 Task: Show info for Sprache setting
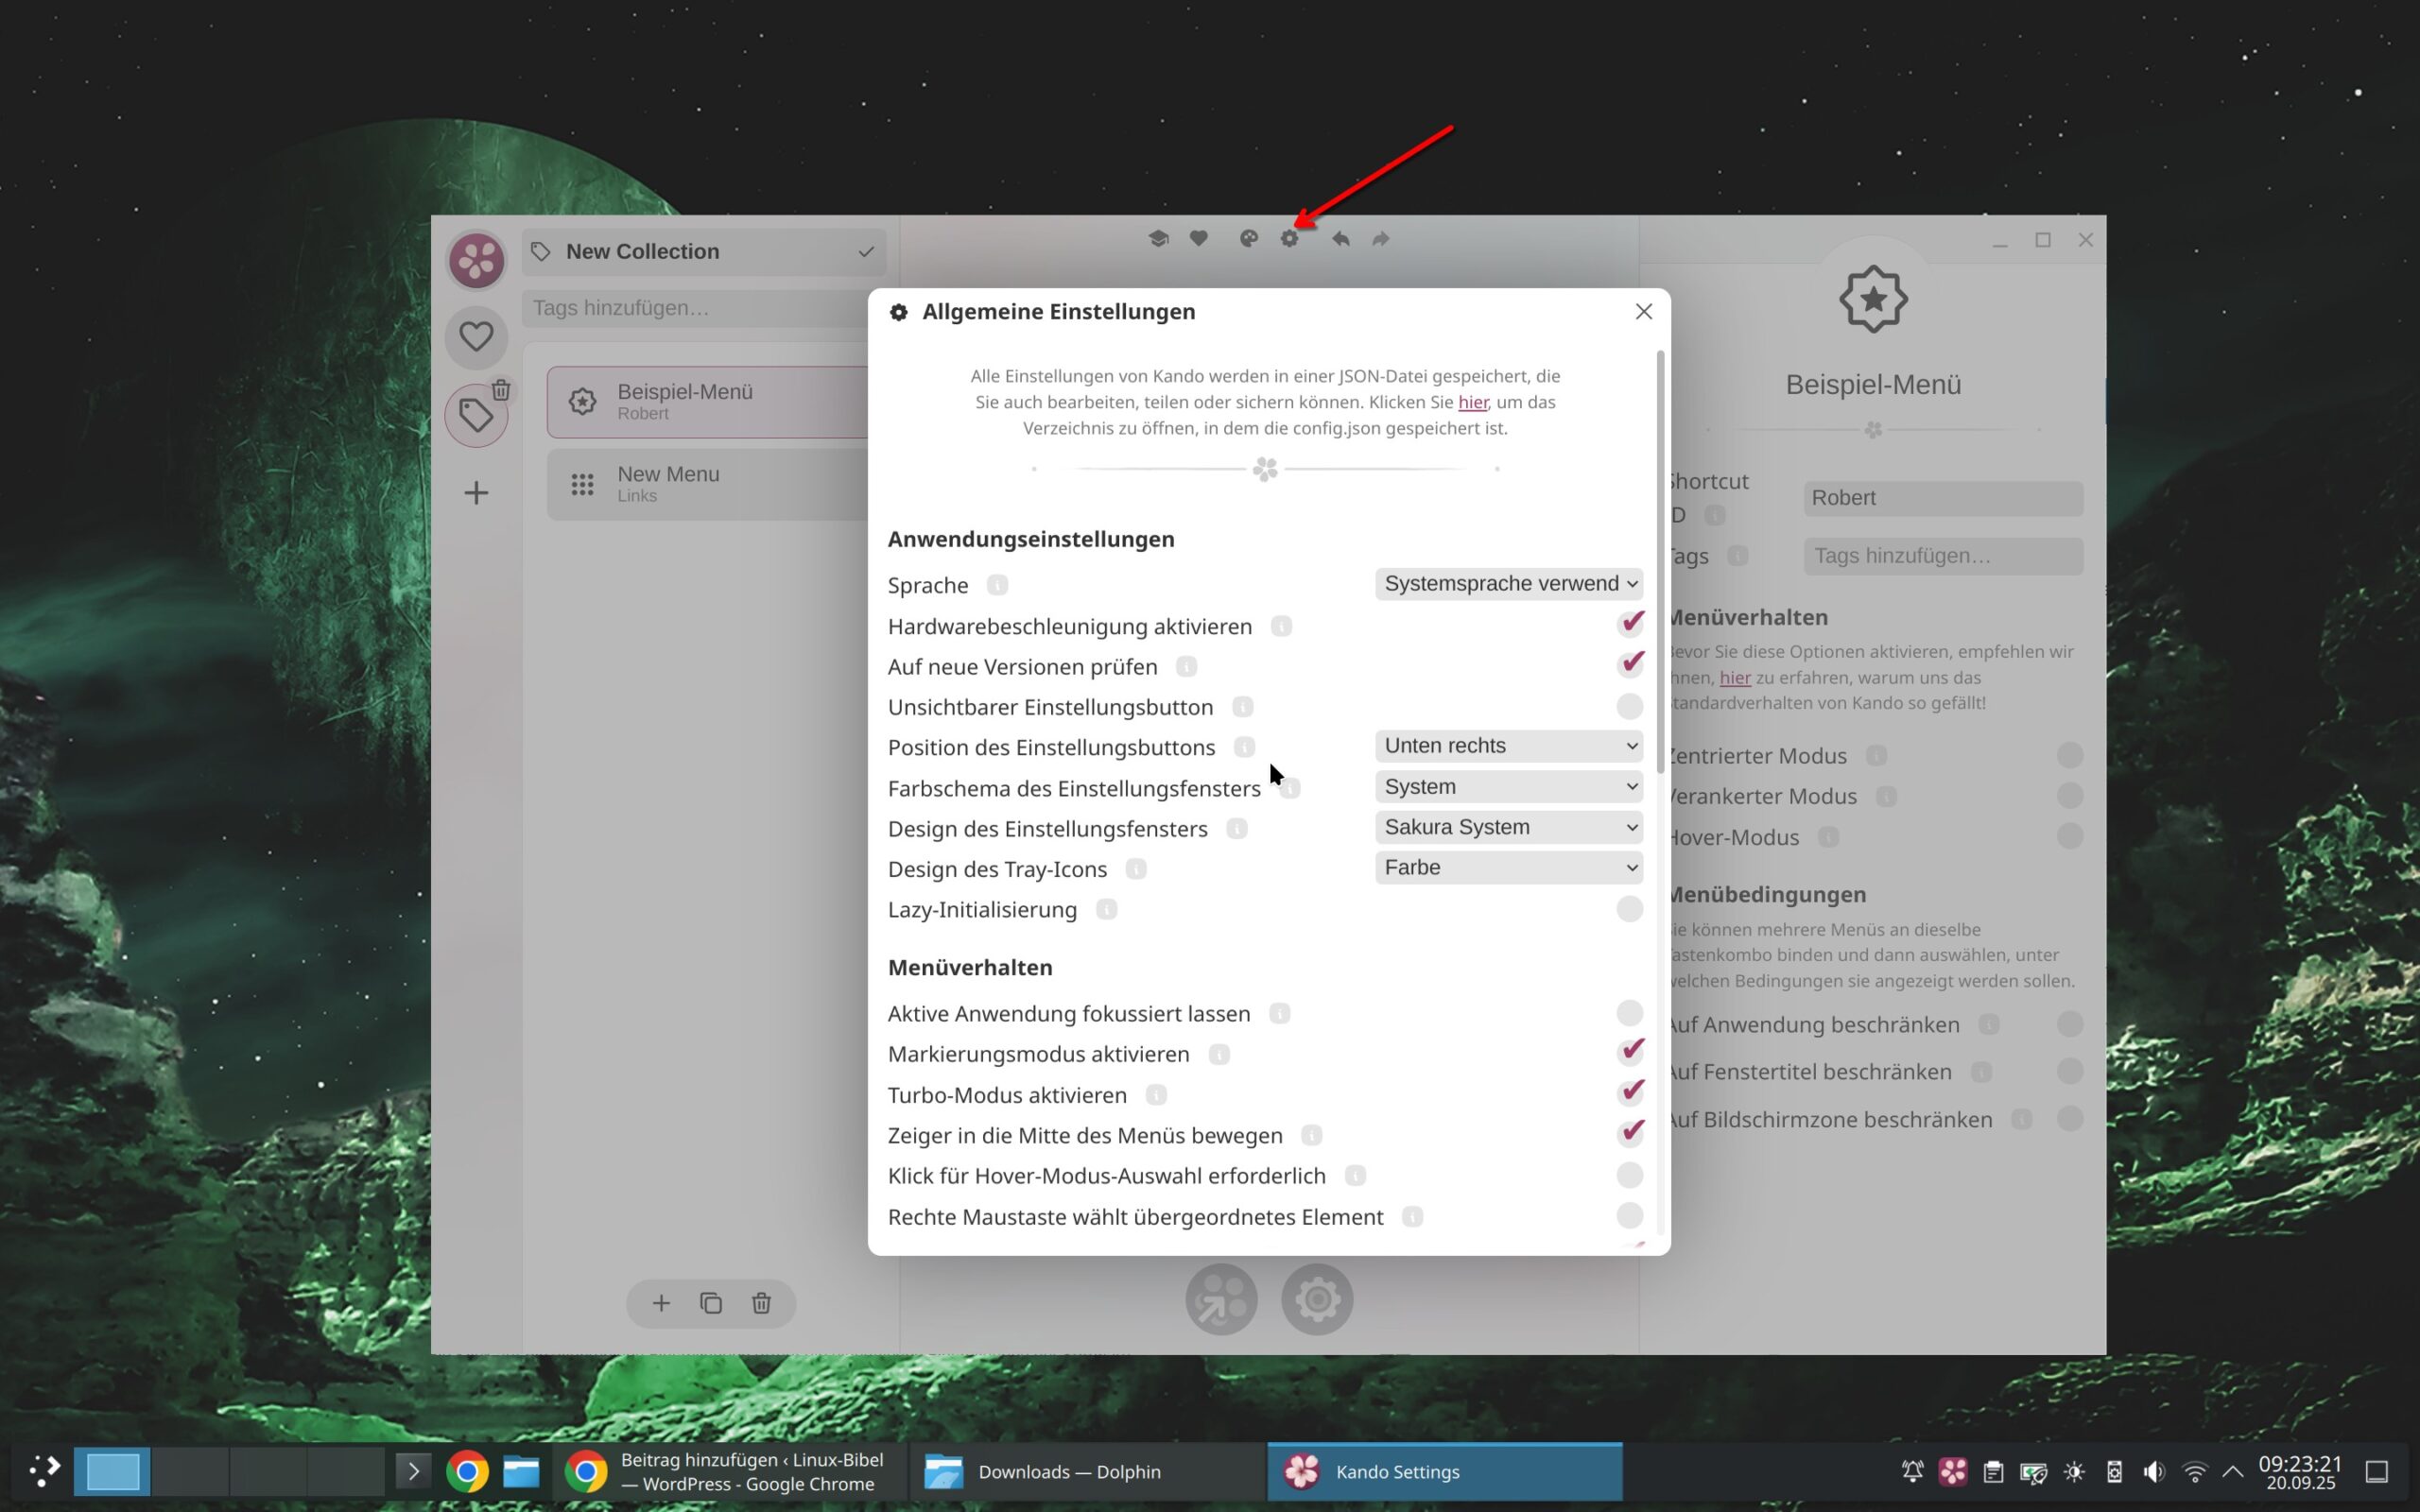pyautogui.click(x=997, y=585)
